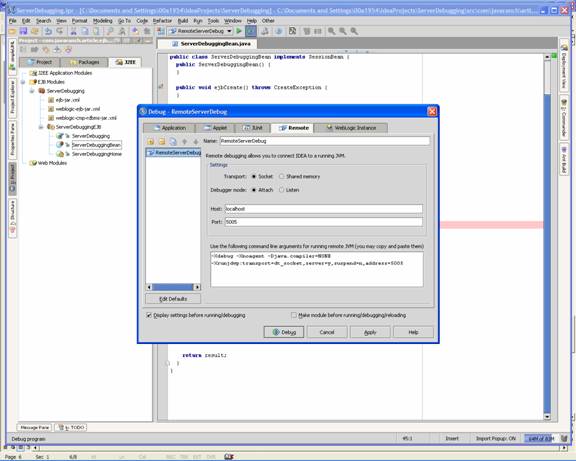
Task: Click the Name input field
Action: [x=325, y=141]
